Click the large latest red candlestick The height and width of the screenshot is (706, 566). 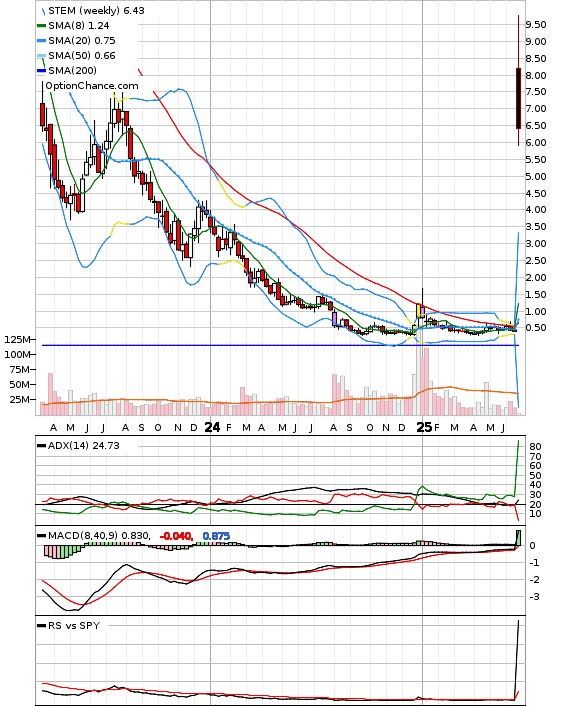pos(519,98)
